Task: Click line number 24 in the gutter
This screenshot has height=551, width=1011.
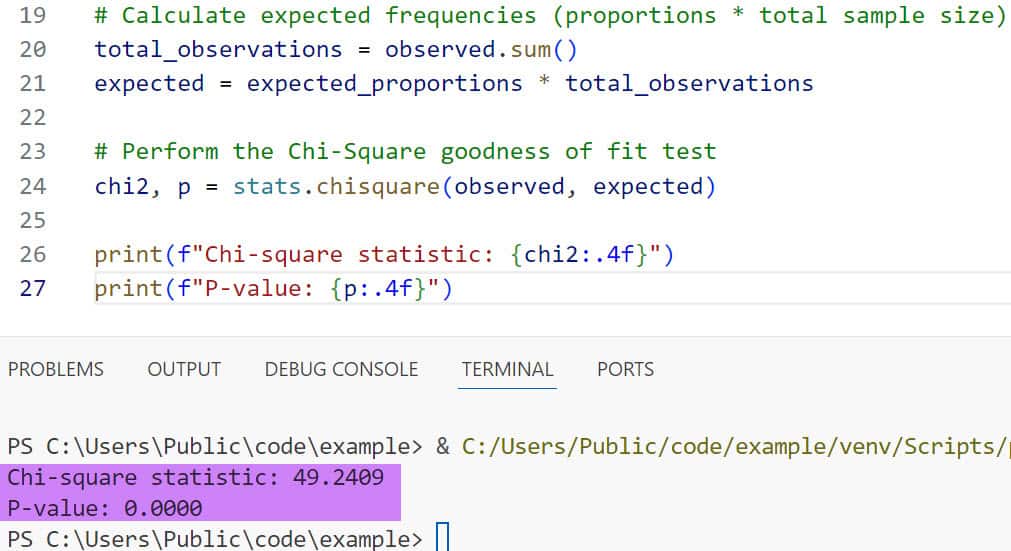Action: 33,186
